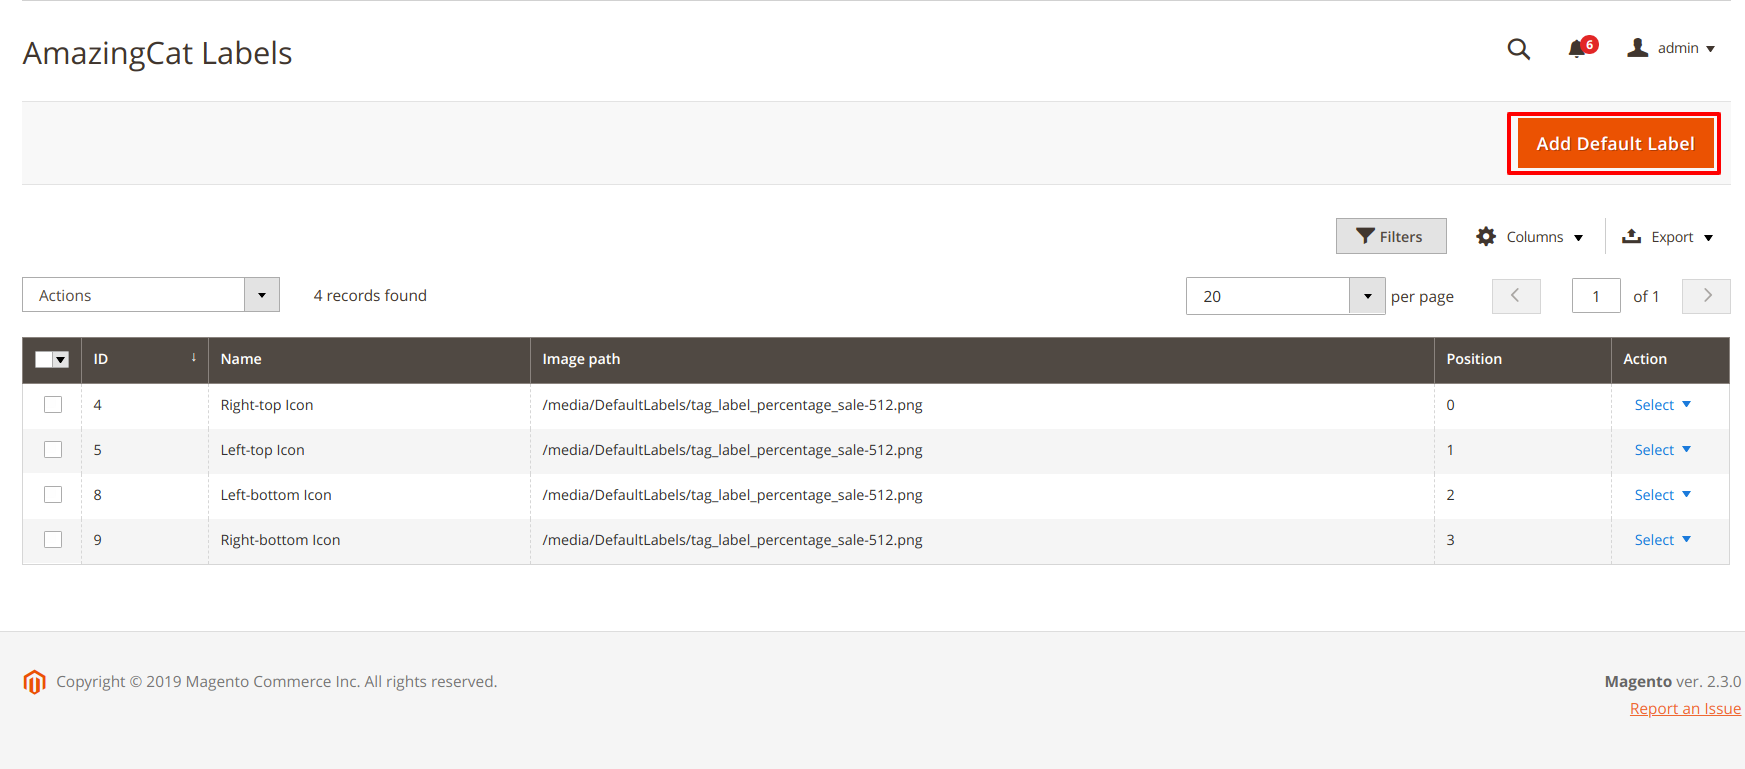Screen dimensions: 1745x769
Task: Check the Left-top Icon row checkbox
Action: 53,450
